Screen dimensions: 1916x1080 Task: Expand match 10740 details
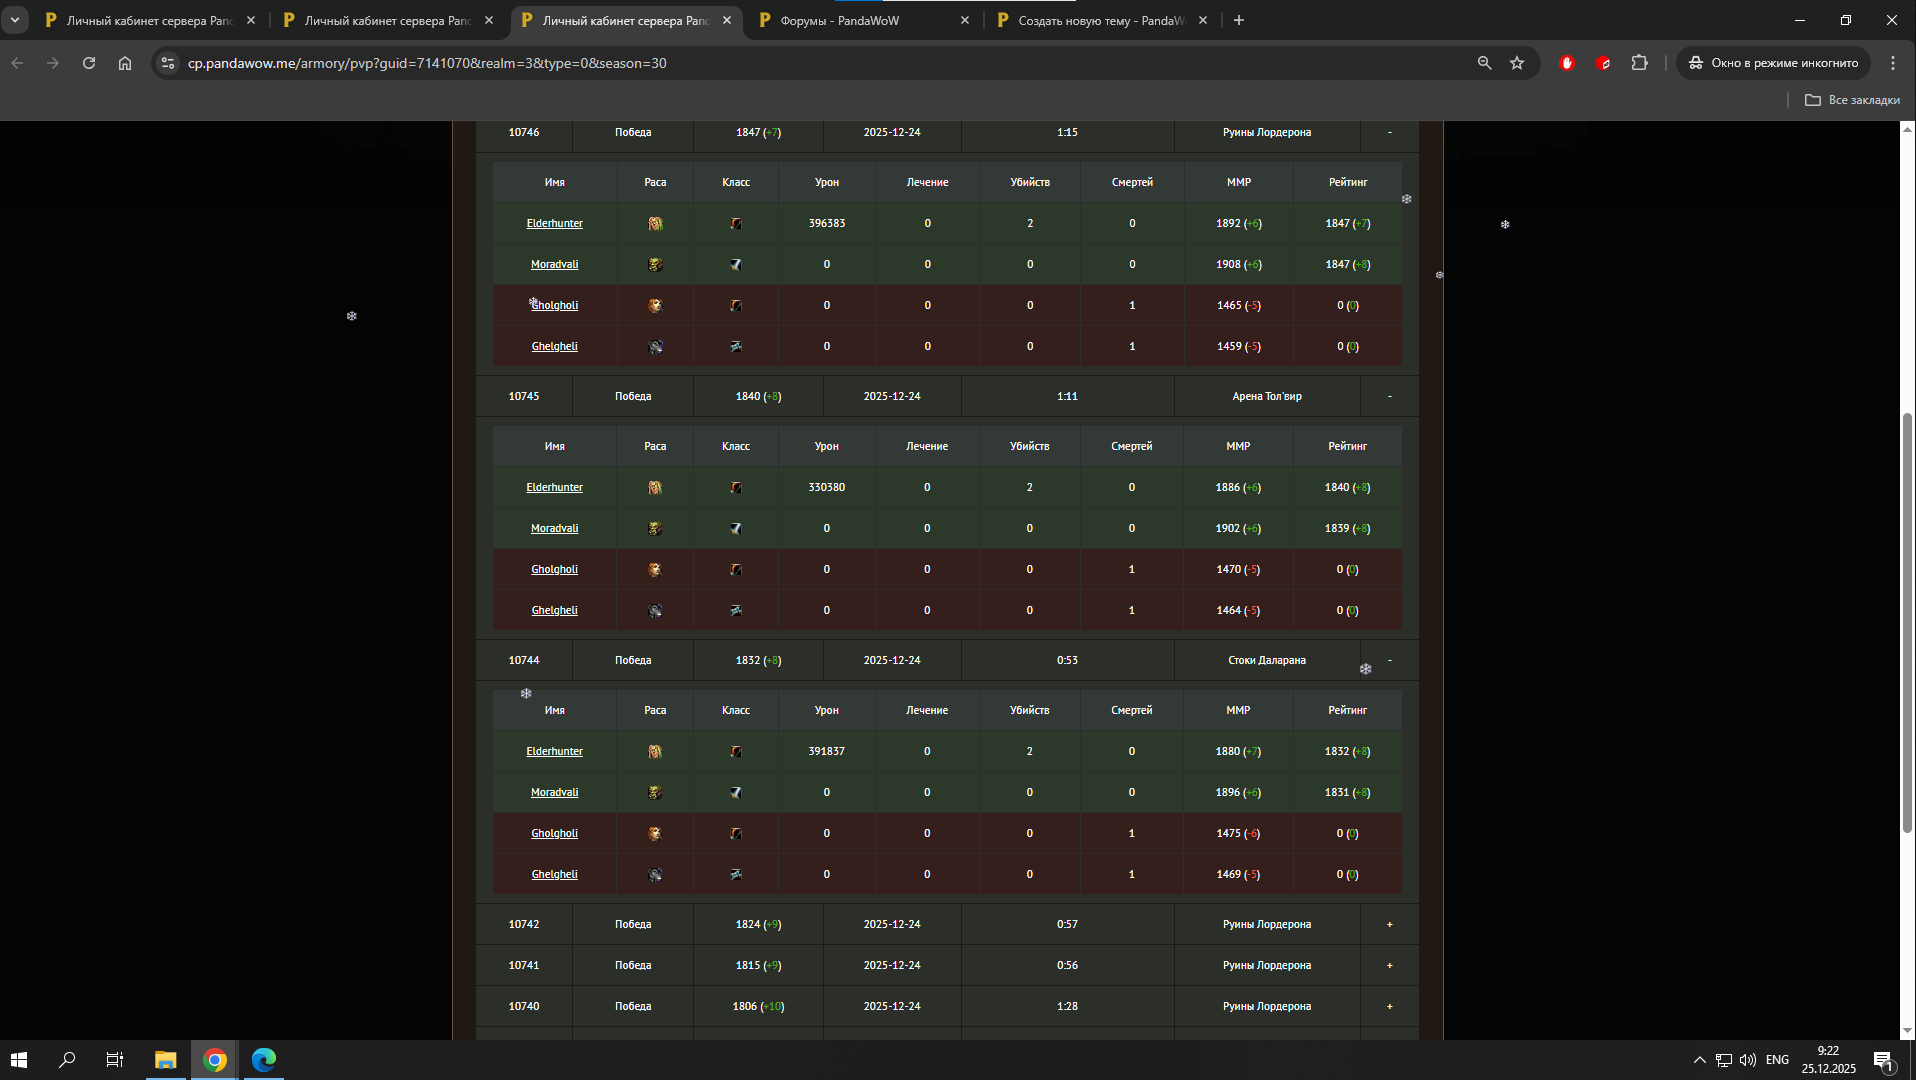point(1389,1006)
